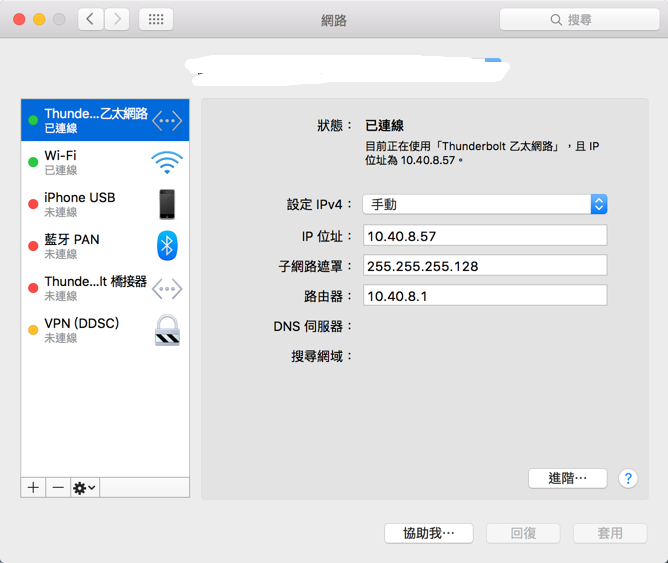The height and width of the screenshot is (563, 668).
Task: Click the green status dot of Wi-Fi
Action: coord(33,162)
